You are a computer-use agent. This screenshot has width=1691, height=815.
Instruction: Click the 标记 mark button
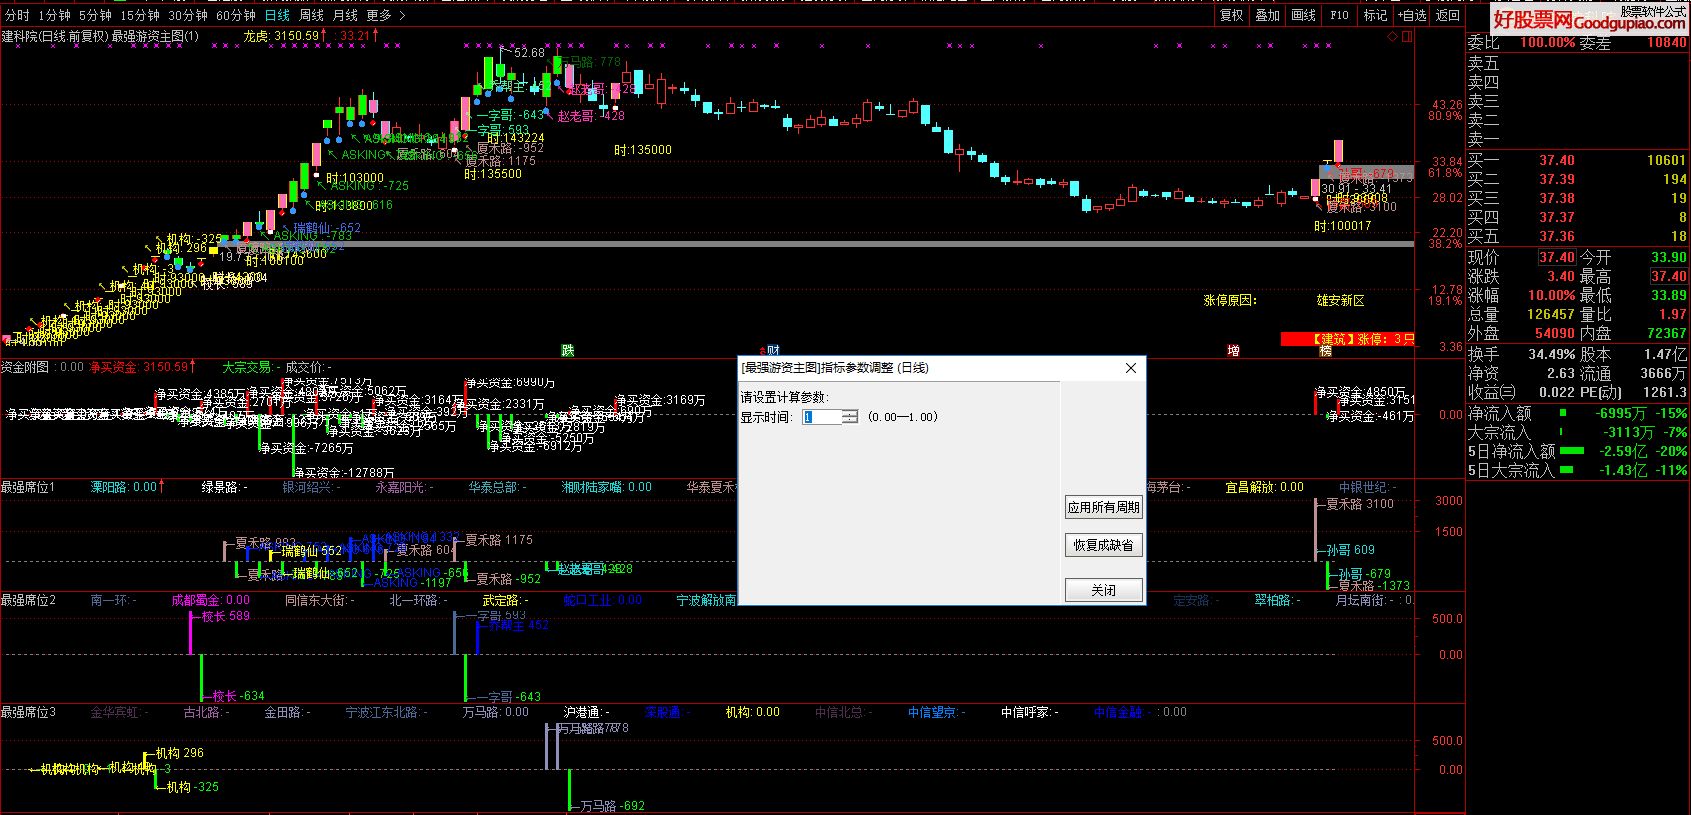1376,15
